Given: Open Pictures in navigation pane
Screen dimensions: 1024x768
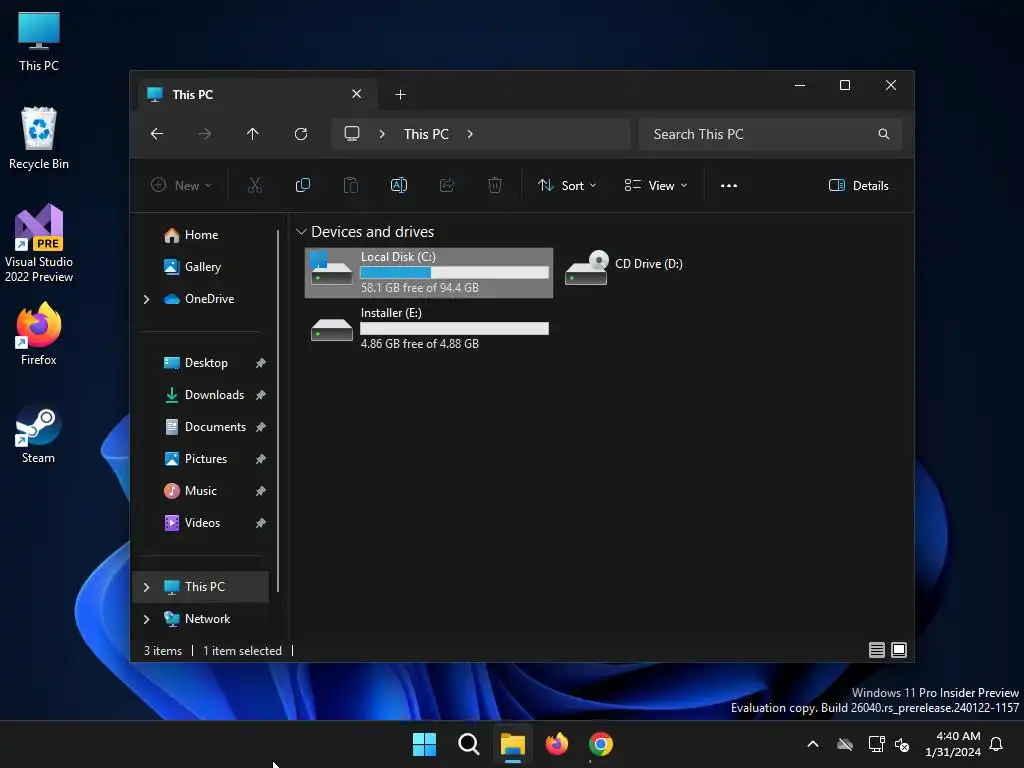Looking at the screenshot, I should (206, 459).
